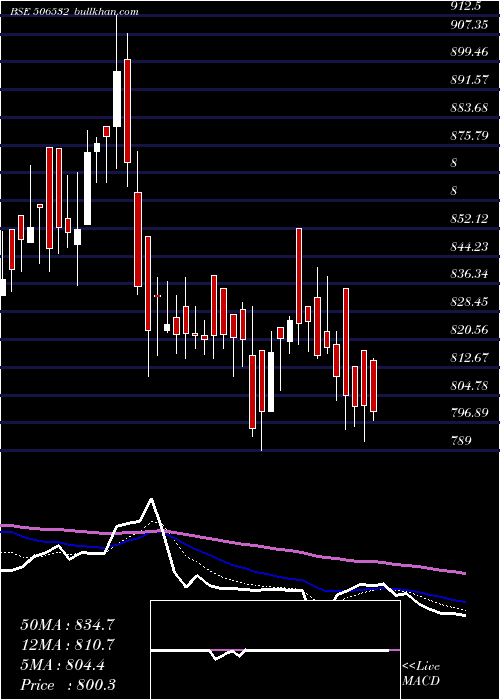Click the 899.46 price level label

point(470,52)
